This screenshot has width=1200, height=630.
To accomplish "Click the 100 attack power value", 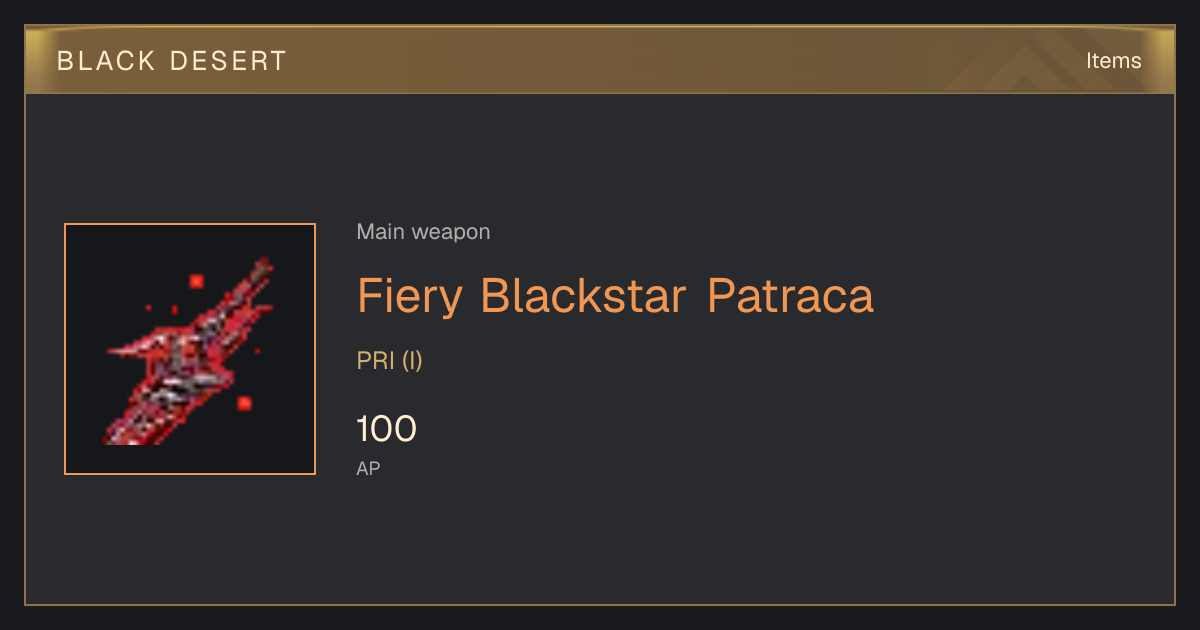I will coord(386,429).
